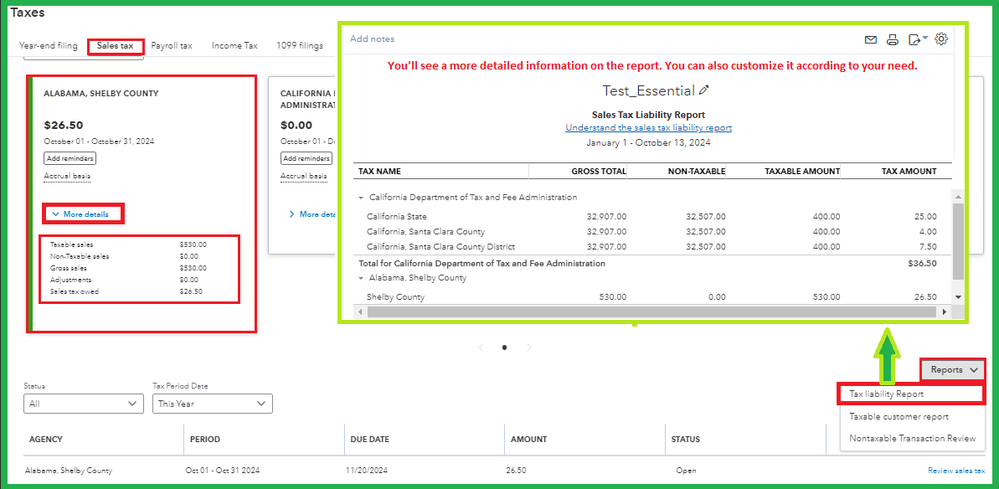
Task: Open the Reports dropdown button
Action: tap(953, 369)
